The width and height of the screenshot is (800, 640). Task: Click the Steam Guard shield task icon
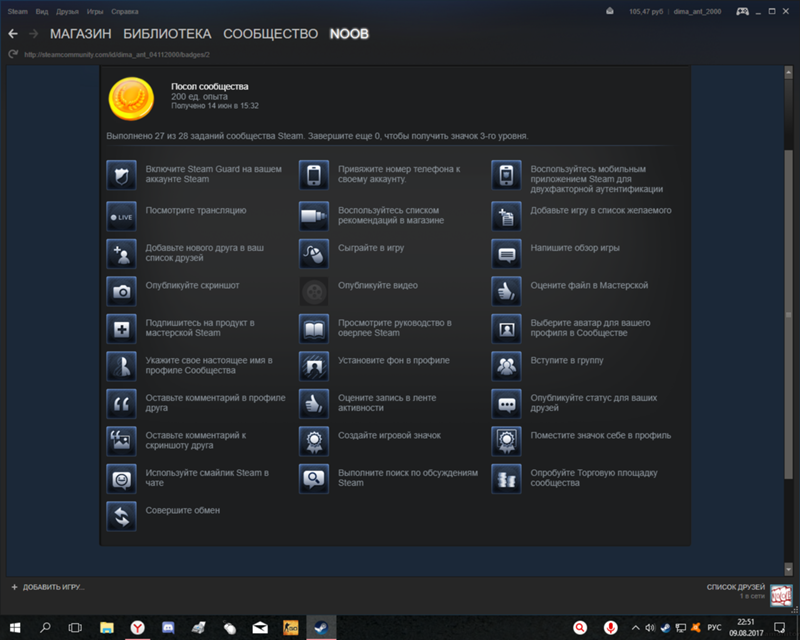[121, 176]
